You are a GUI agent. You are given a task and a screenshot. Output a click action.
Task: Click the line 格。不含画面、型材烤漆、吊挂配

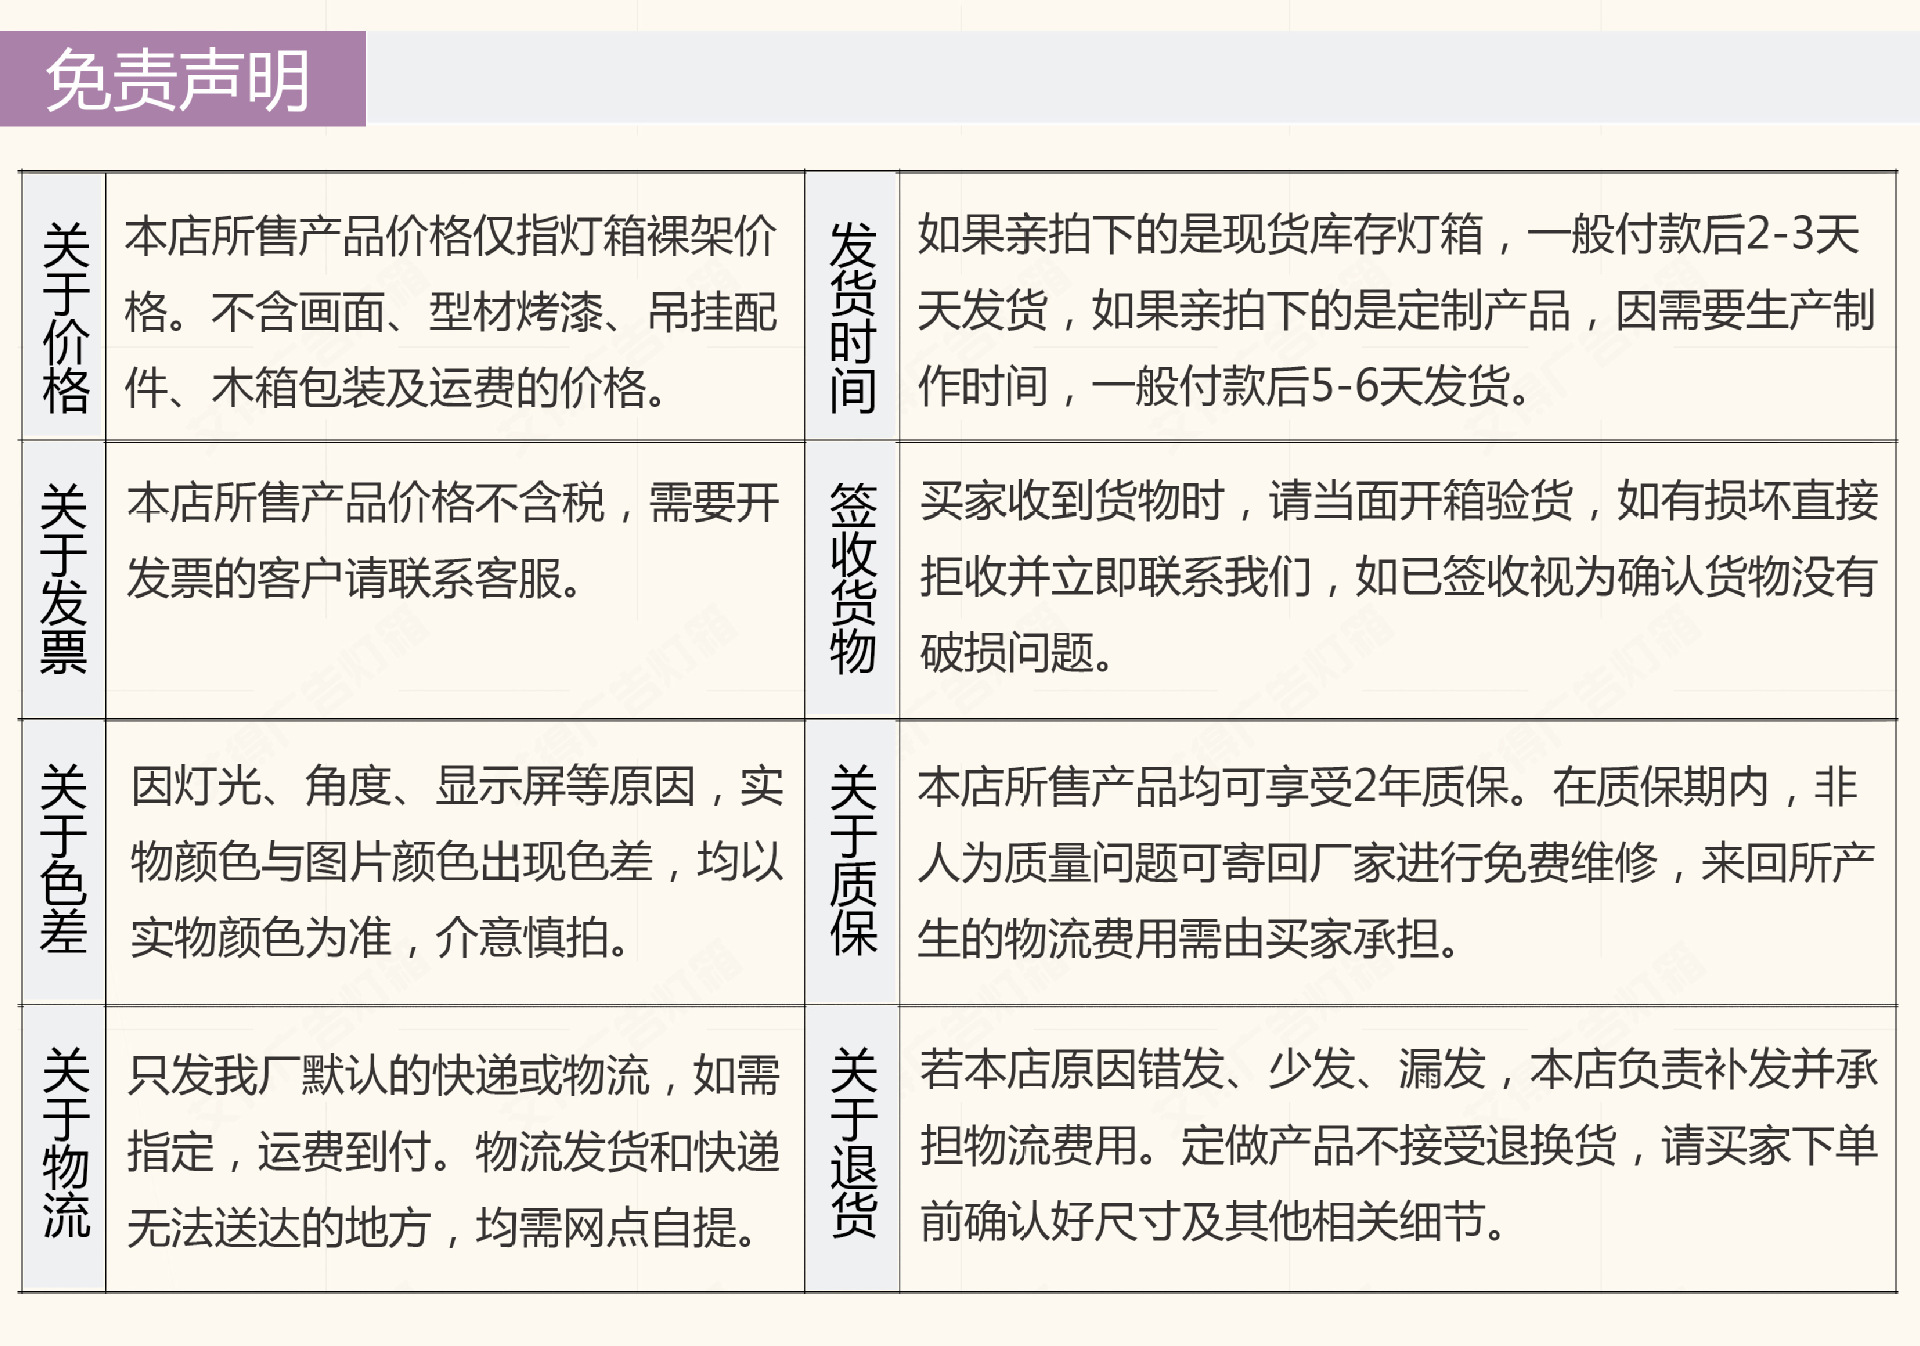[450, 312]
